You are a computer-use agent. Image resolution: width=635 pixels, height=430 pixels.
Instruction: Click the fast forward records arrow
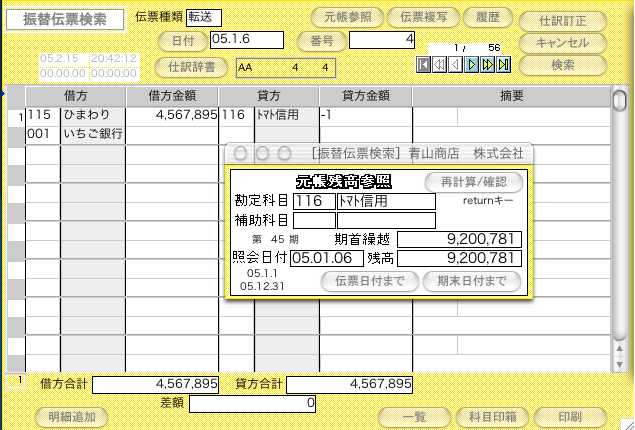(488, 65)
